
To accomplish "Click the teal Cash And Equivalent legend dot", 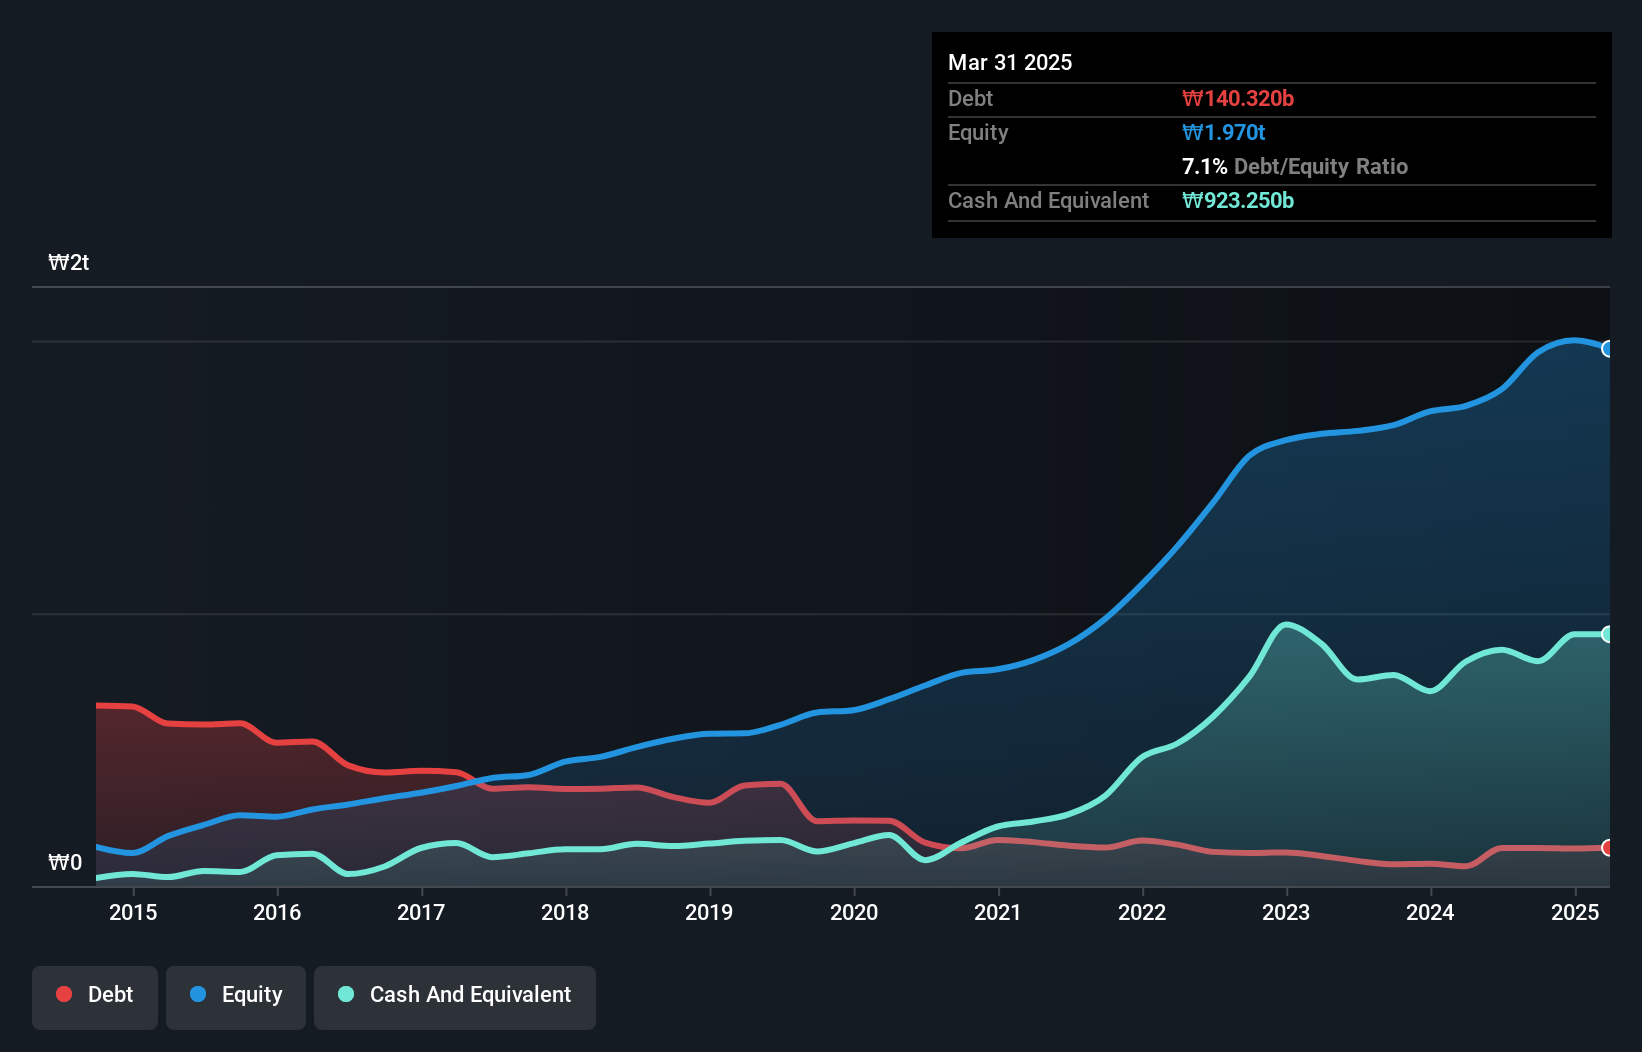I will [x=346, y=994].
